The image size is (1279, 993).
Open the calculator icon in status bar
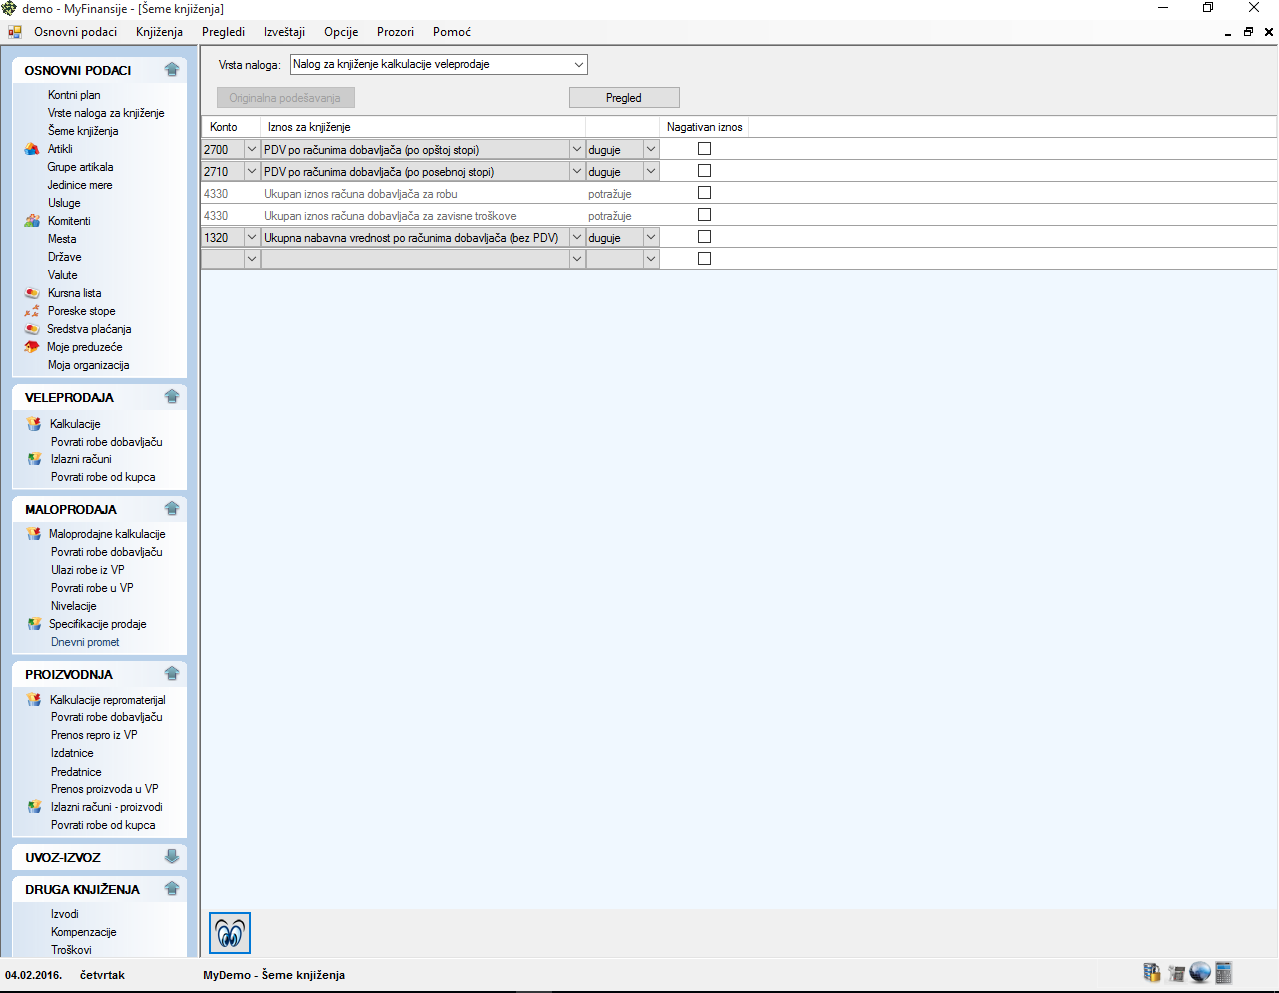click(x=1224, y=972)
